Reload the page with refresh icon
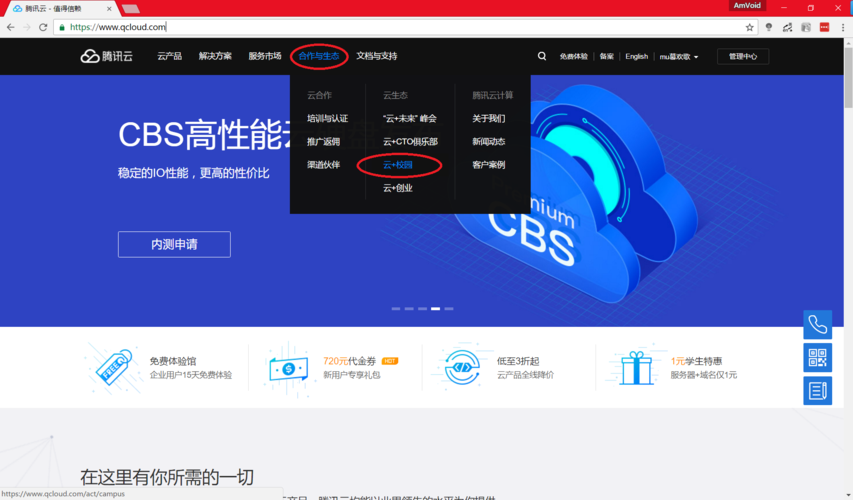 pos(43,27)
